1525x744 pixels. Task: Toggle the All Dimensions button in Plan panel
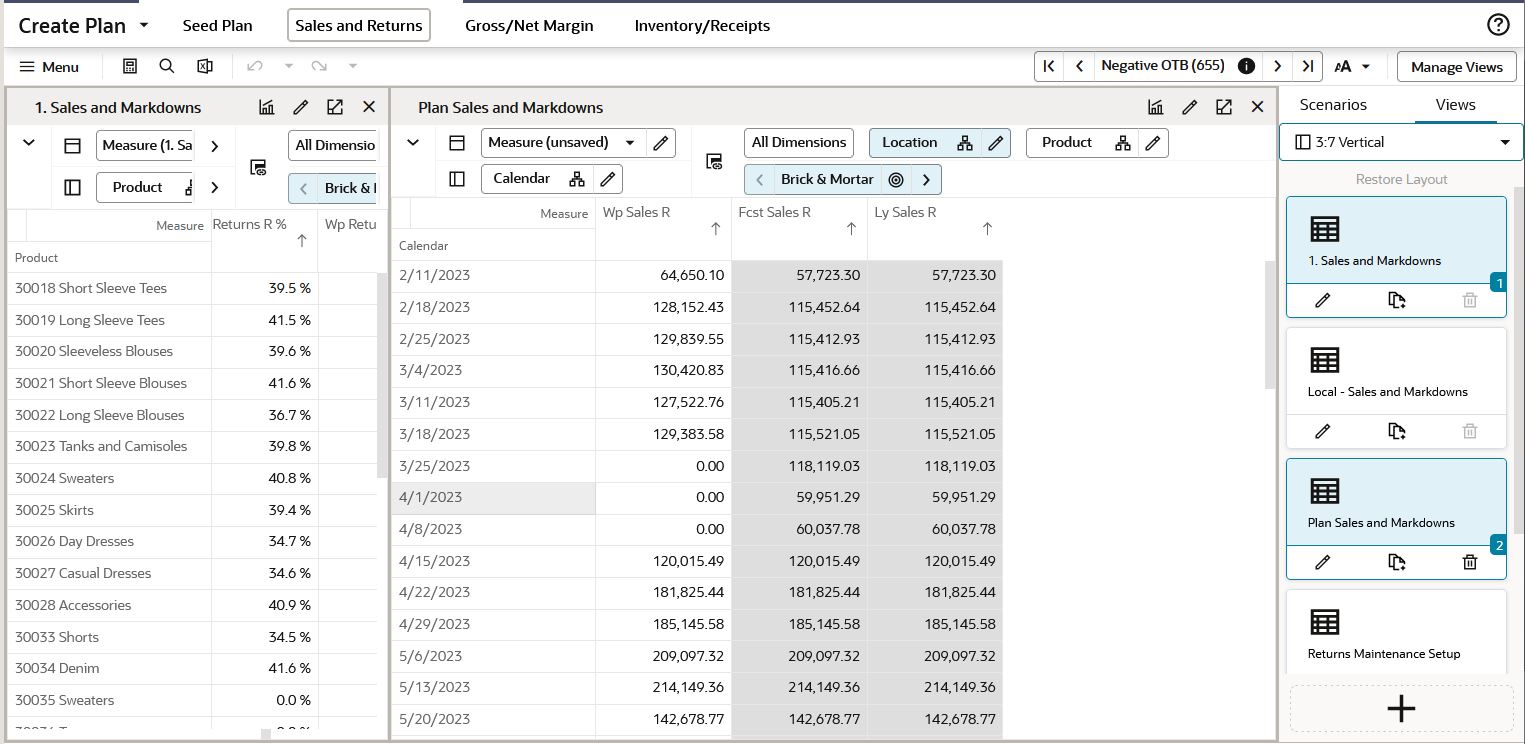799,143
